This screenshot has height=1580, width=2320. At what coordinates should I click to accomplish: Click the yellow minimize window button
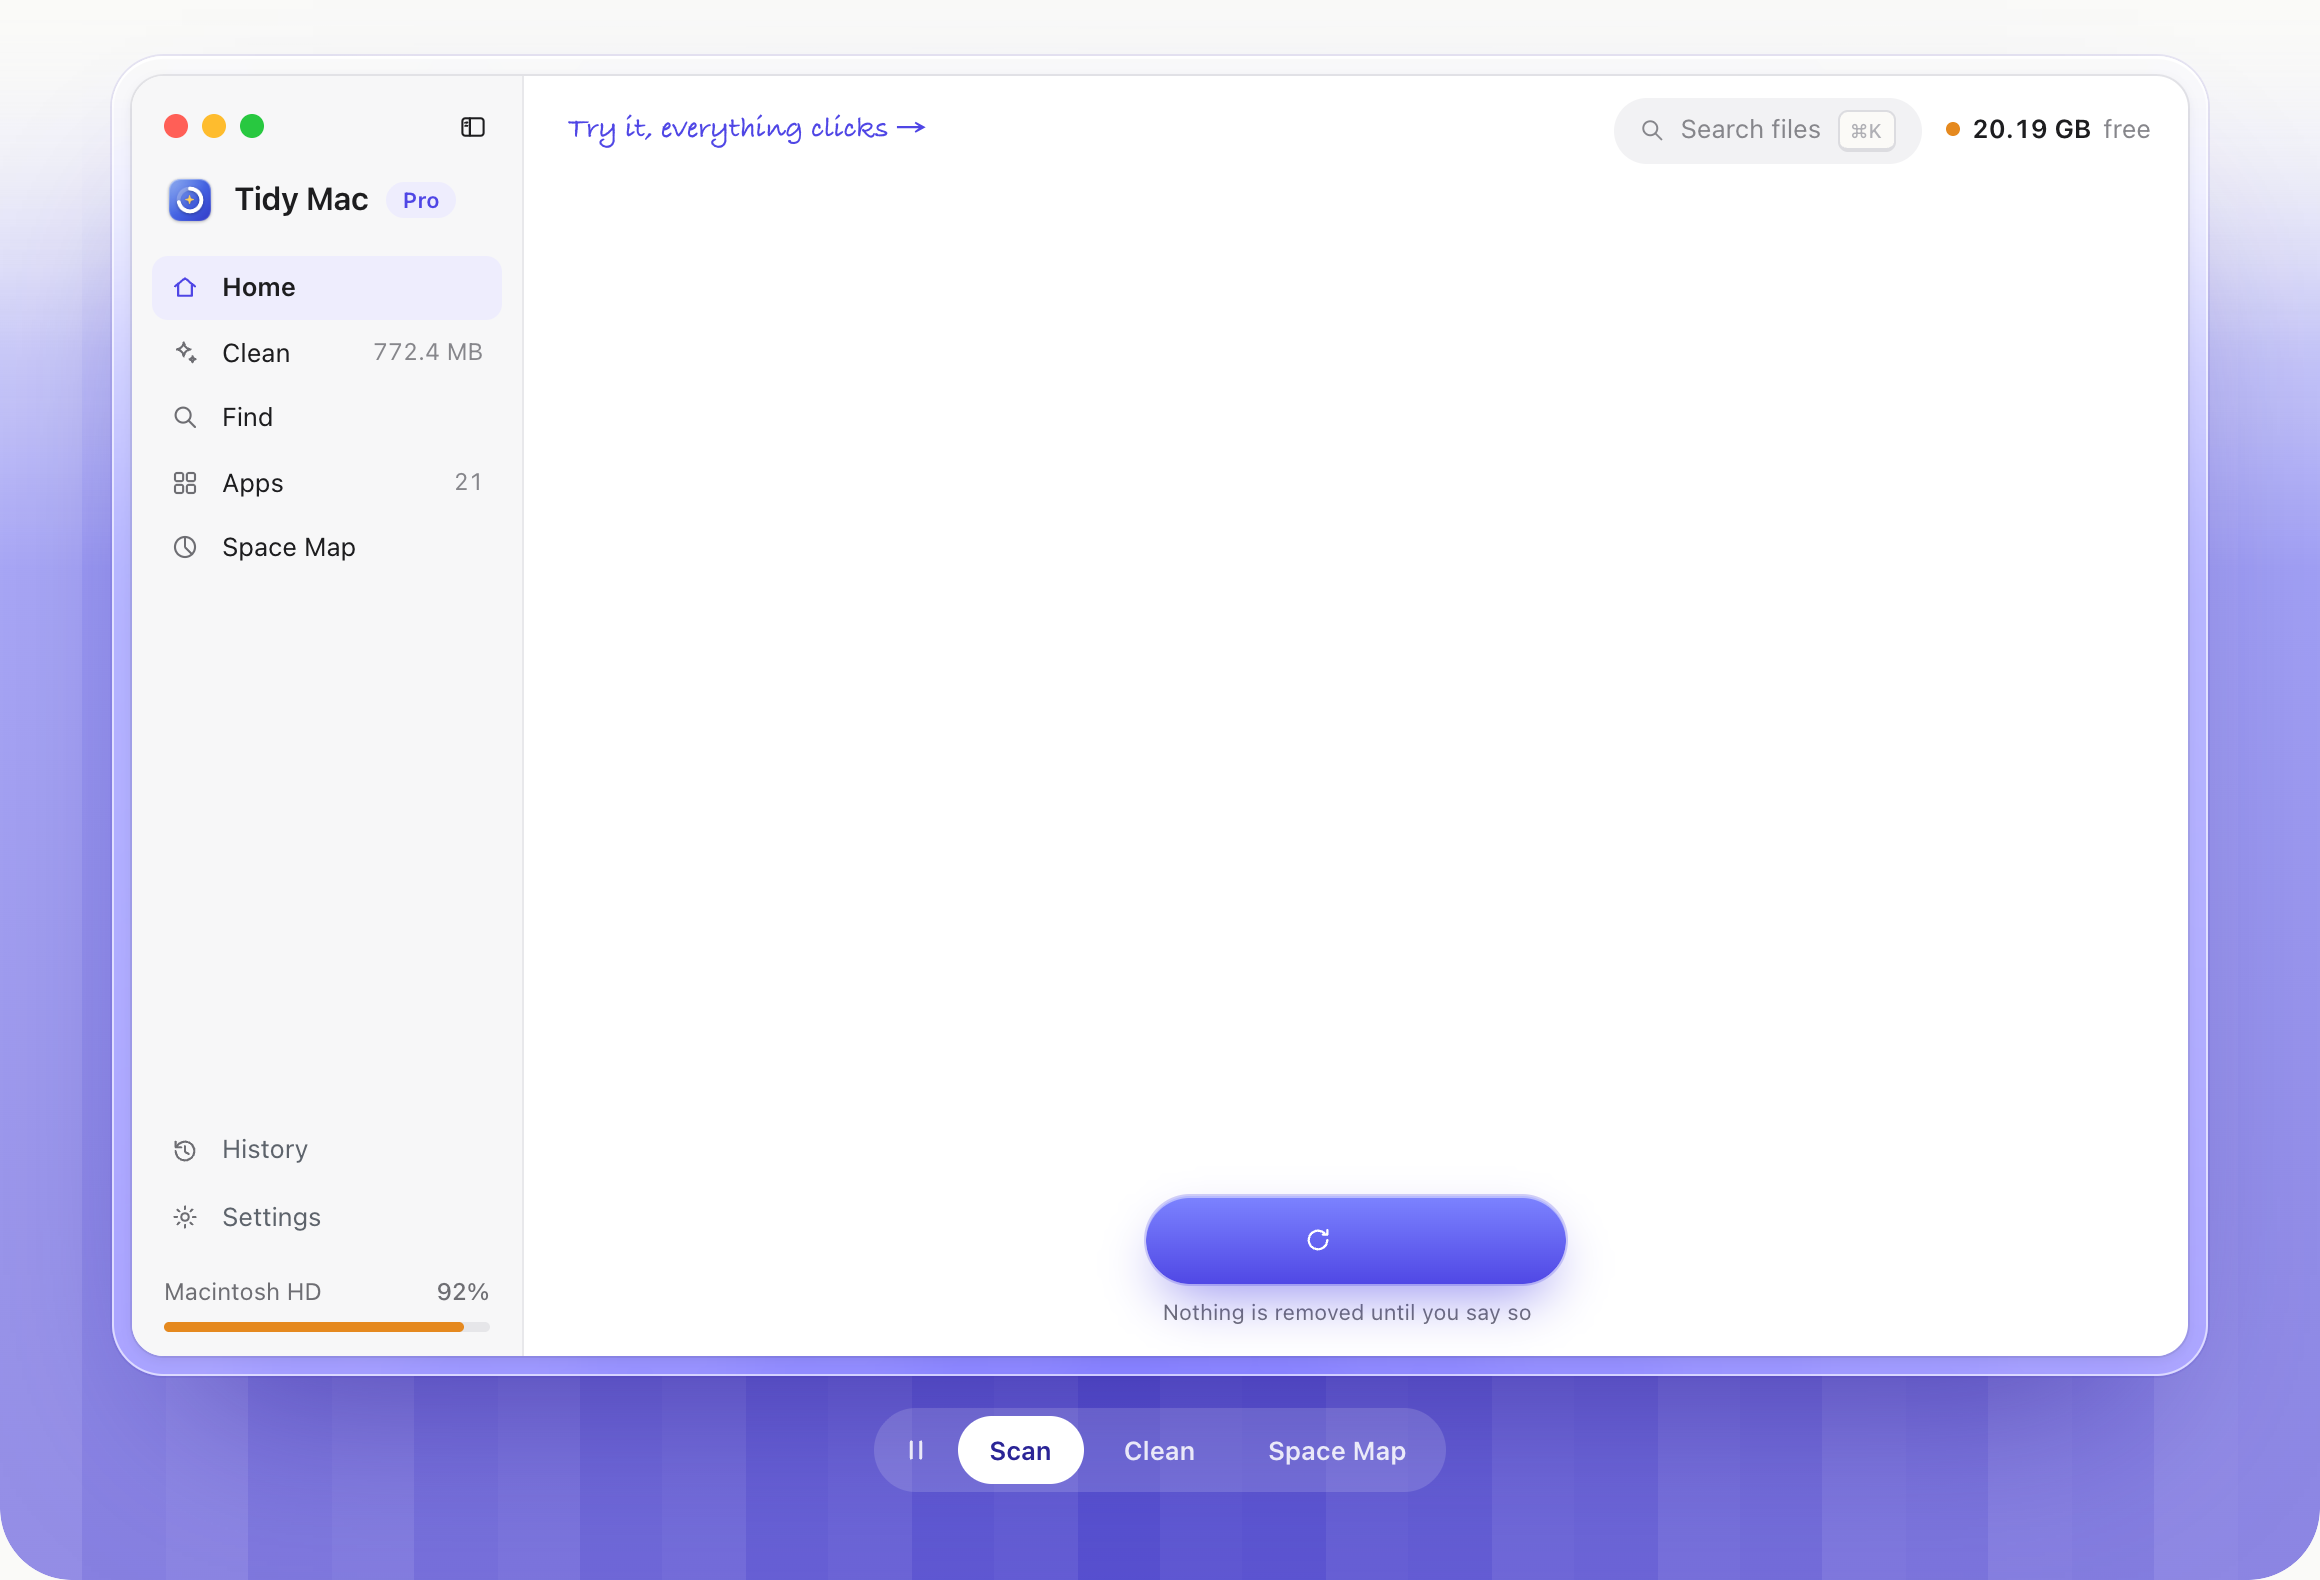tap(214, 126)
